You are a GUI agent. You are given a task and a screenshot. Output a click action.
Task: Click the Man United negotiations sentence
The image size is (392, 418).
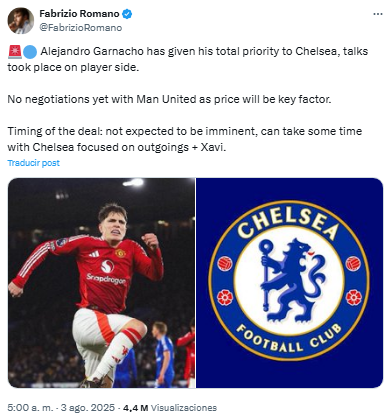tap(169, 99)
